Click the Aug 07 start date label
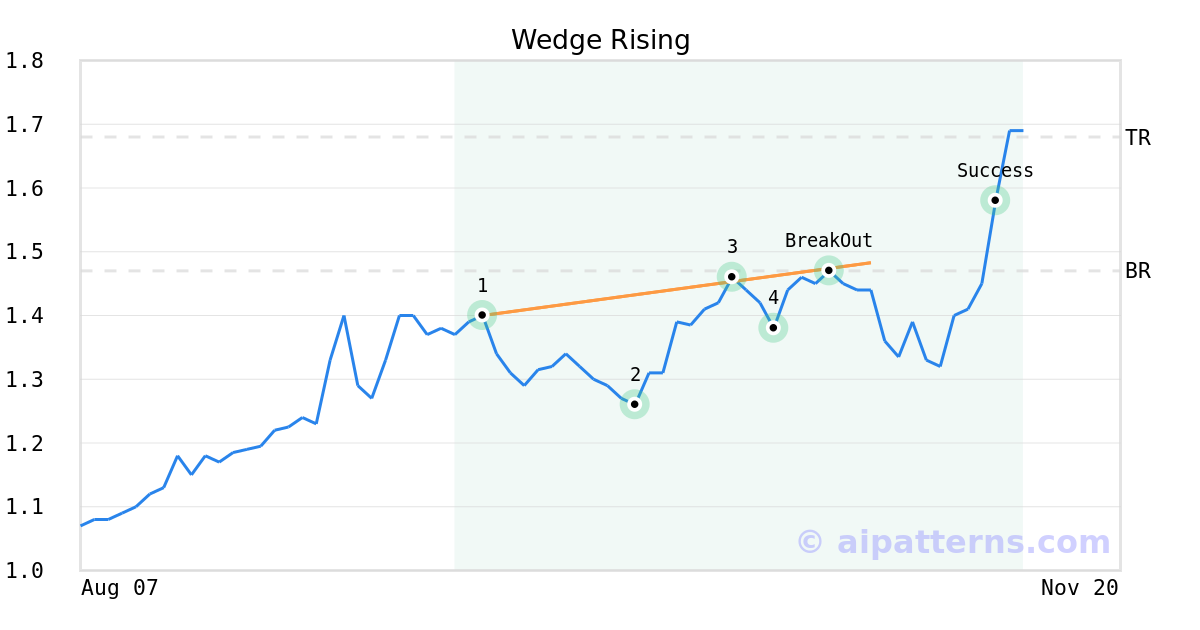 click(120, 588)
